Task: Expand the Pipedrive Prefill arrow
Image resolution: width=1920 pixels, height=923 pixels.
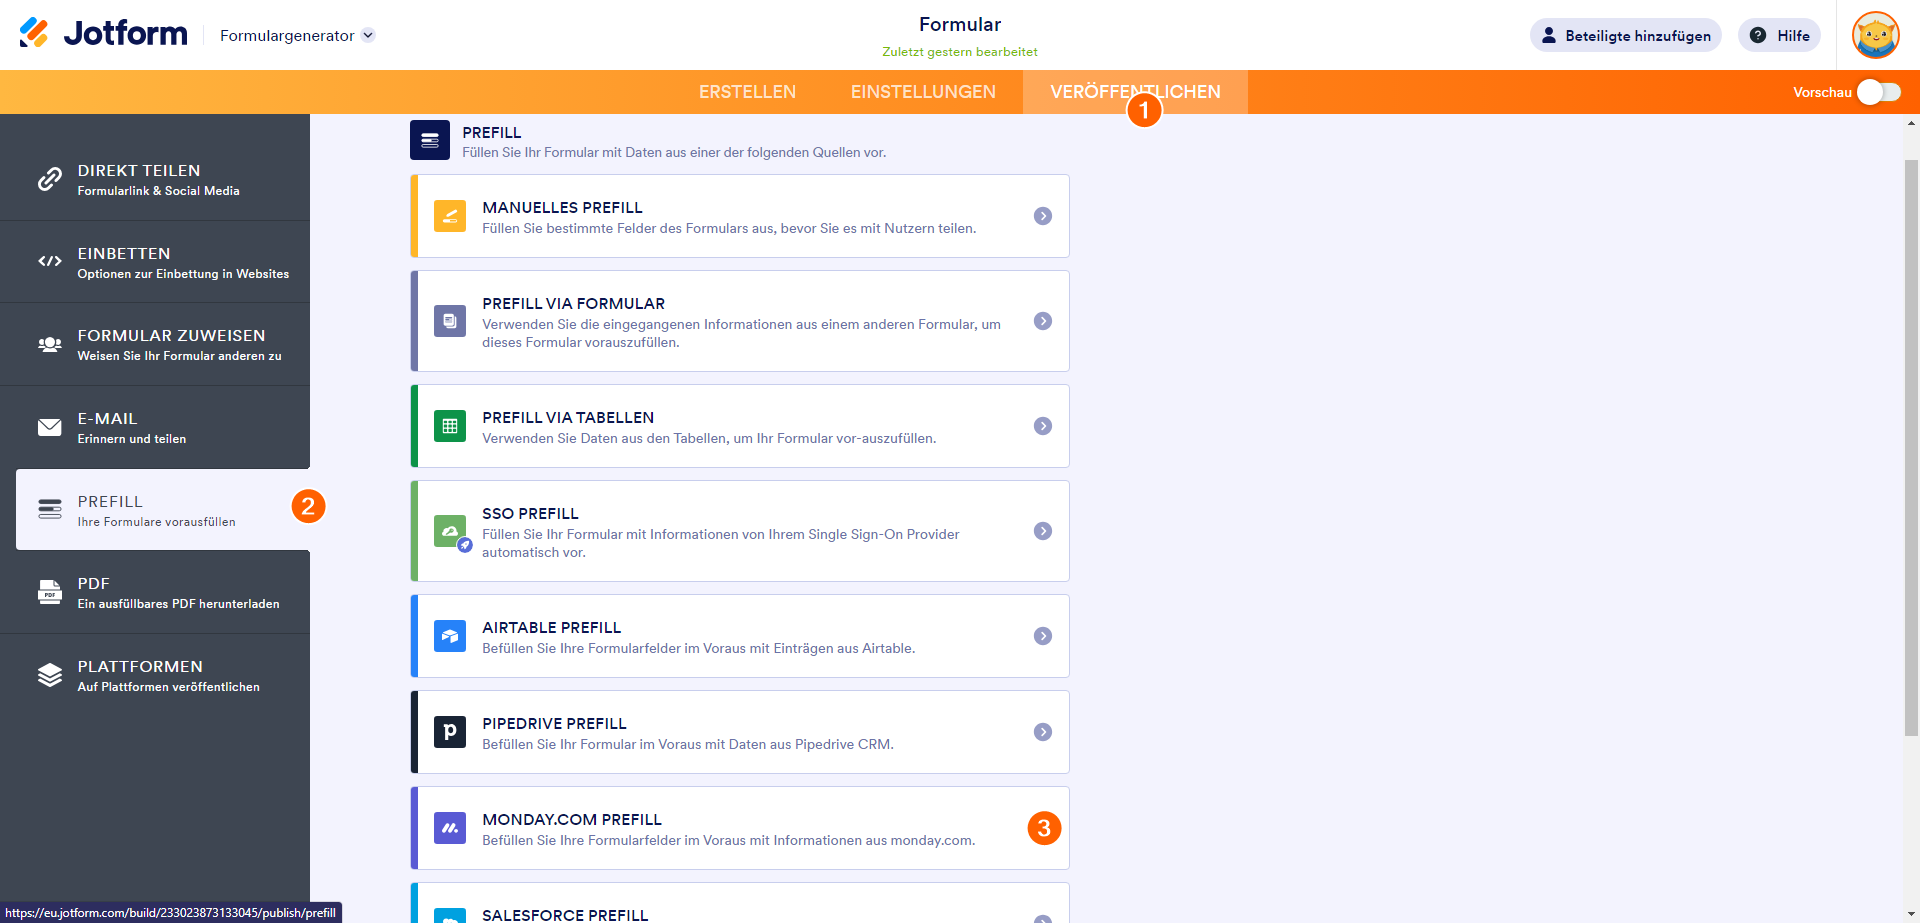Action: [1043, 732]
